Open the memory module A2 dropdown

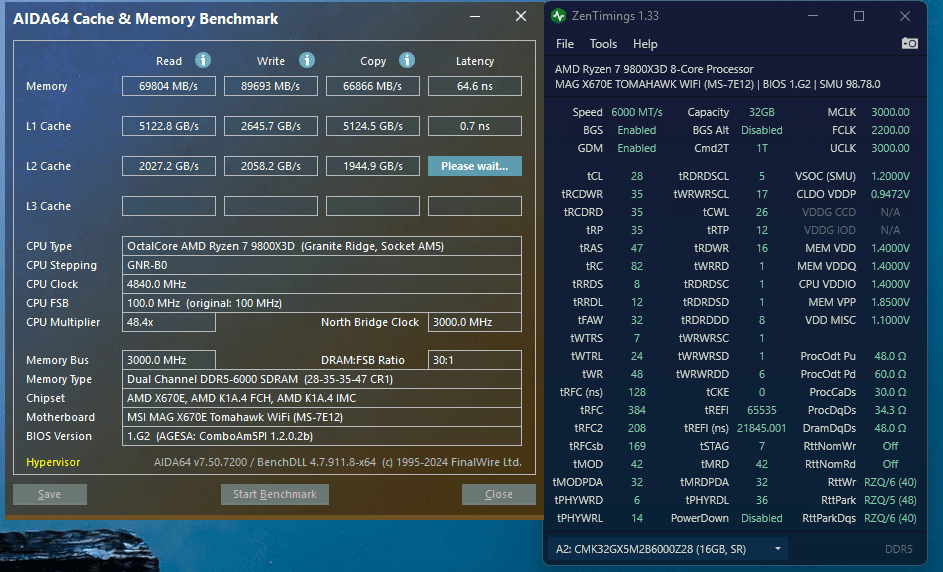point(668,549)
